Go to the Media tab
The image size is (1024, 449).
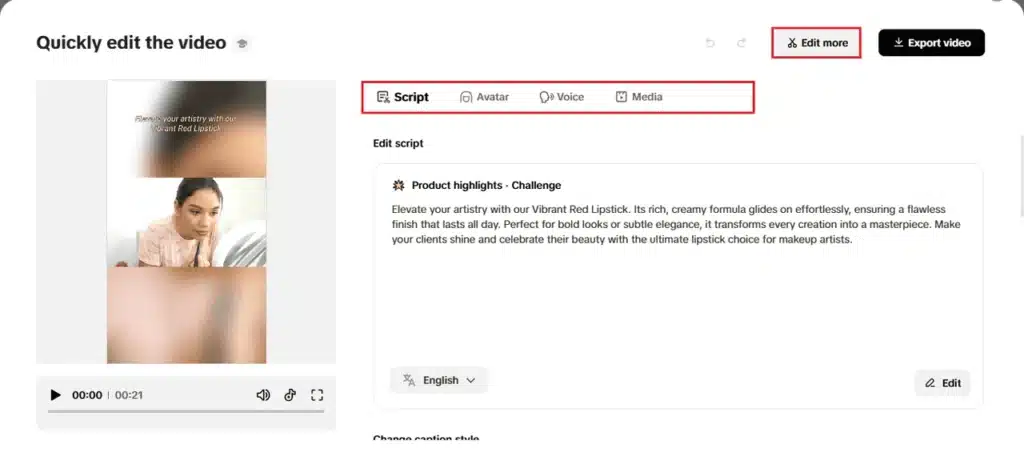(638, 97)
